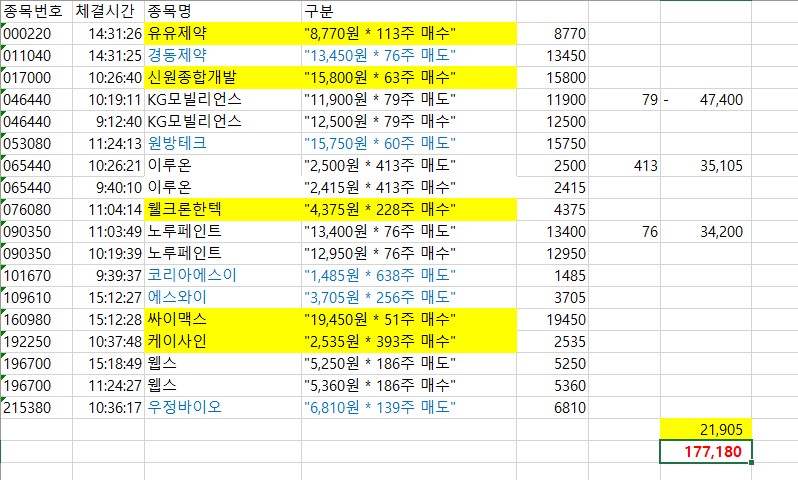The width and height of the screenshot is (798, 480).
Task: Select the 종목명 header cell
Action: [x=223, y=11]
